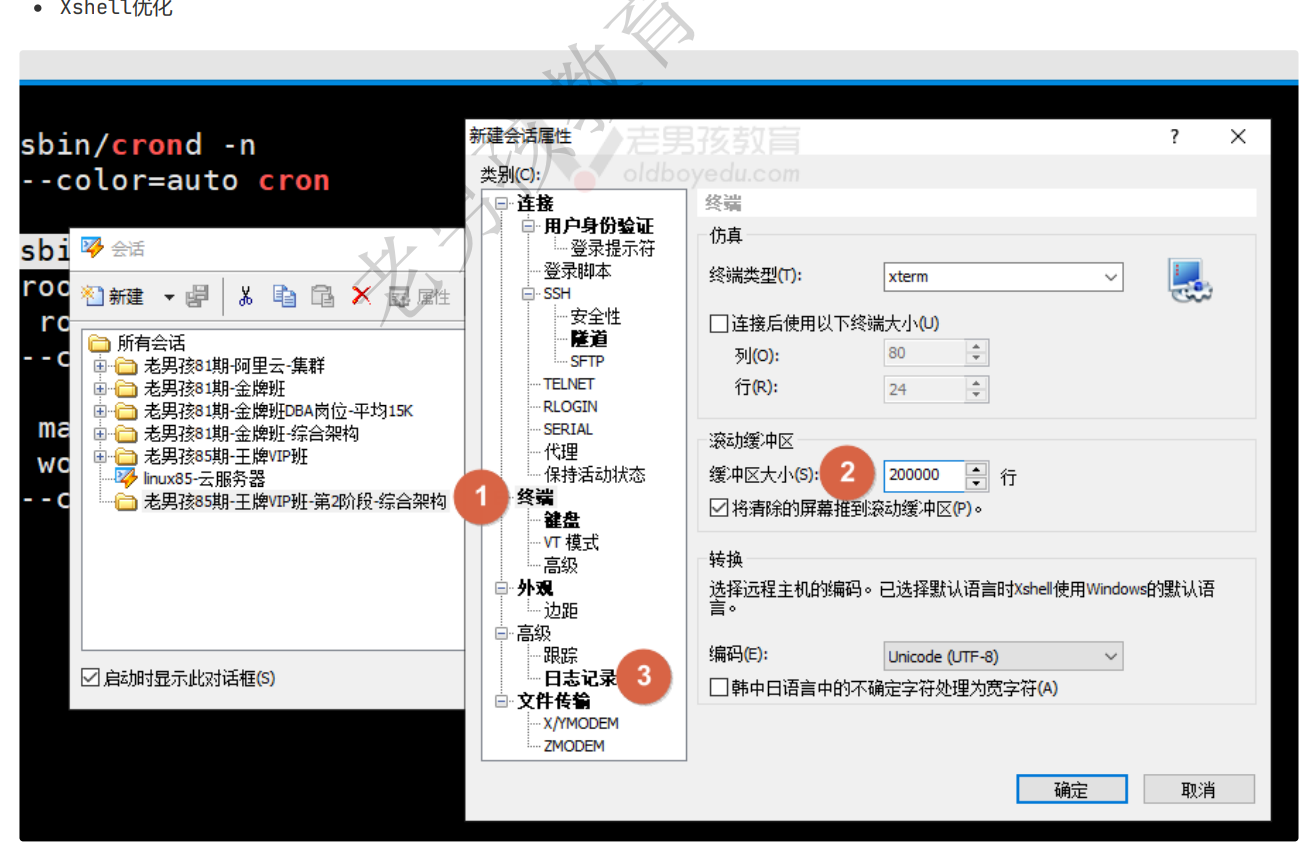Viewport: 1315px width, 853px height.
Task: Click the 列 field showing 80
Action: coord(925,352)
